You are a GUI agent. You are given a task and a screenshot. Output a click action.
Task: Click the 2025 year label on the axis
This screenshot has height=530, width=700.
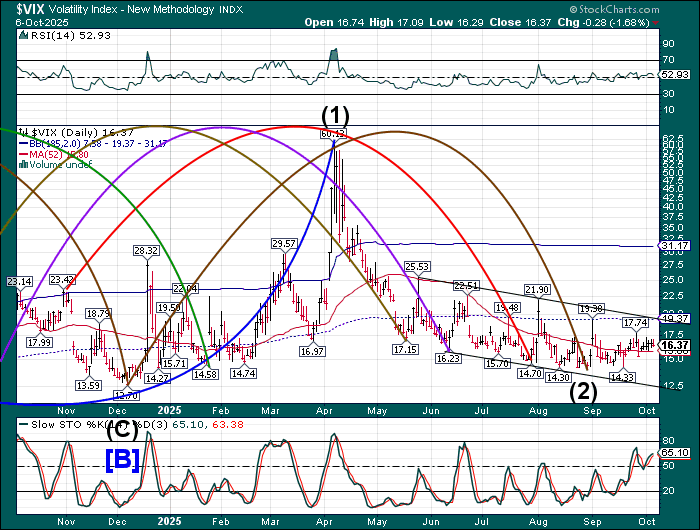(x=168, y=410)
